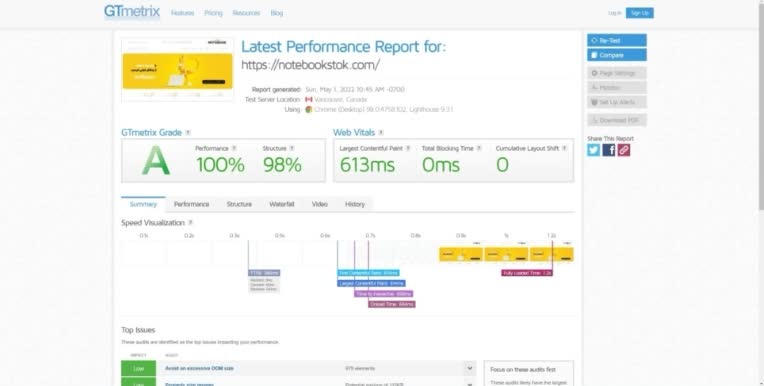764x386 pixels.
Task: Click the Log In link
Action: coord(614,13)
